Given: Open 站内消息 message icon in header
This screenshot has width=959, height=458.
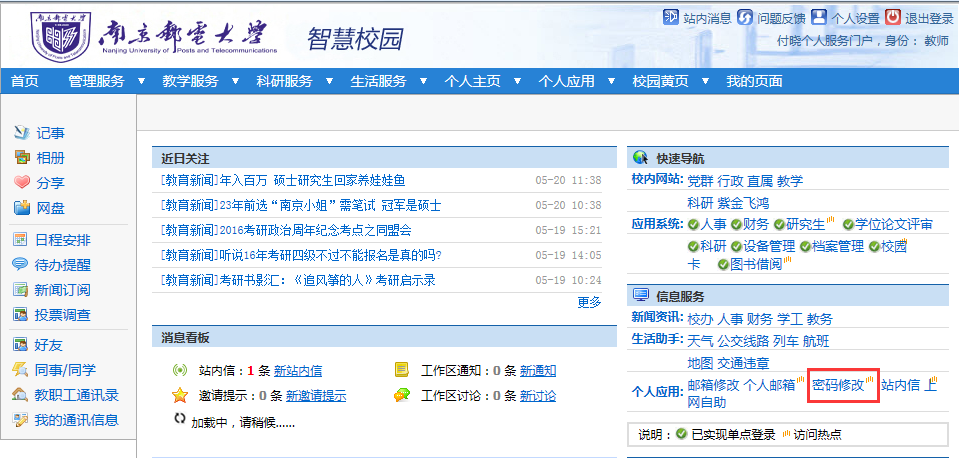Looking at the screenshot, I should pyautogui.click(x=671, y=18).
